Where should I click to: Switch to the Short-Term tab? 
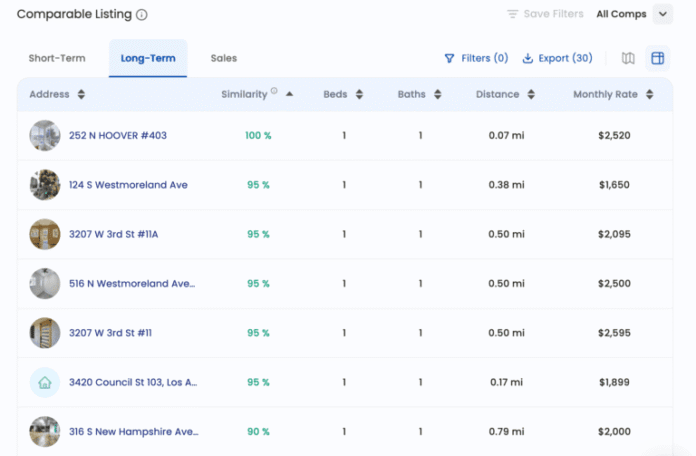[x=56, y=58]
